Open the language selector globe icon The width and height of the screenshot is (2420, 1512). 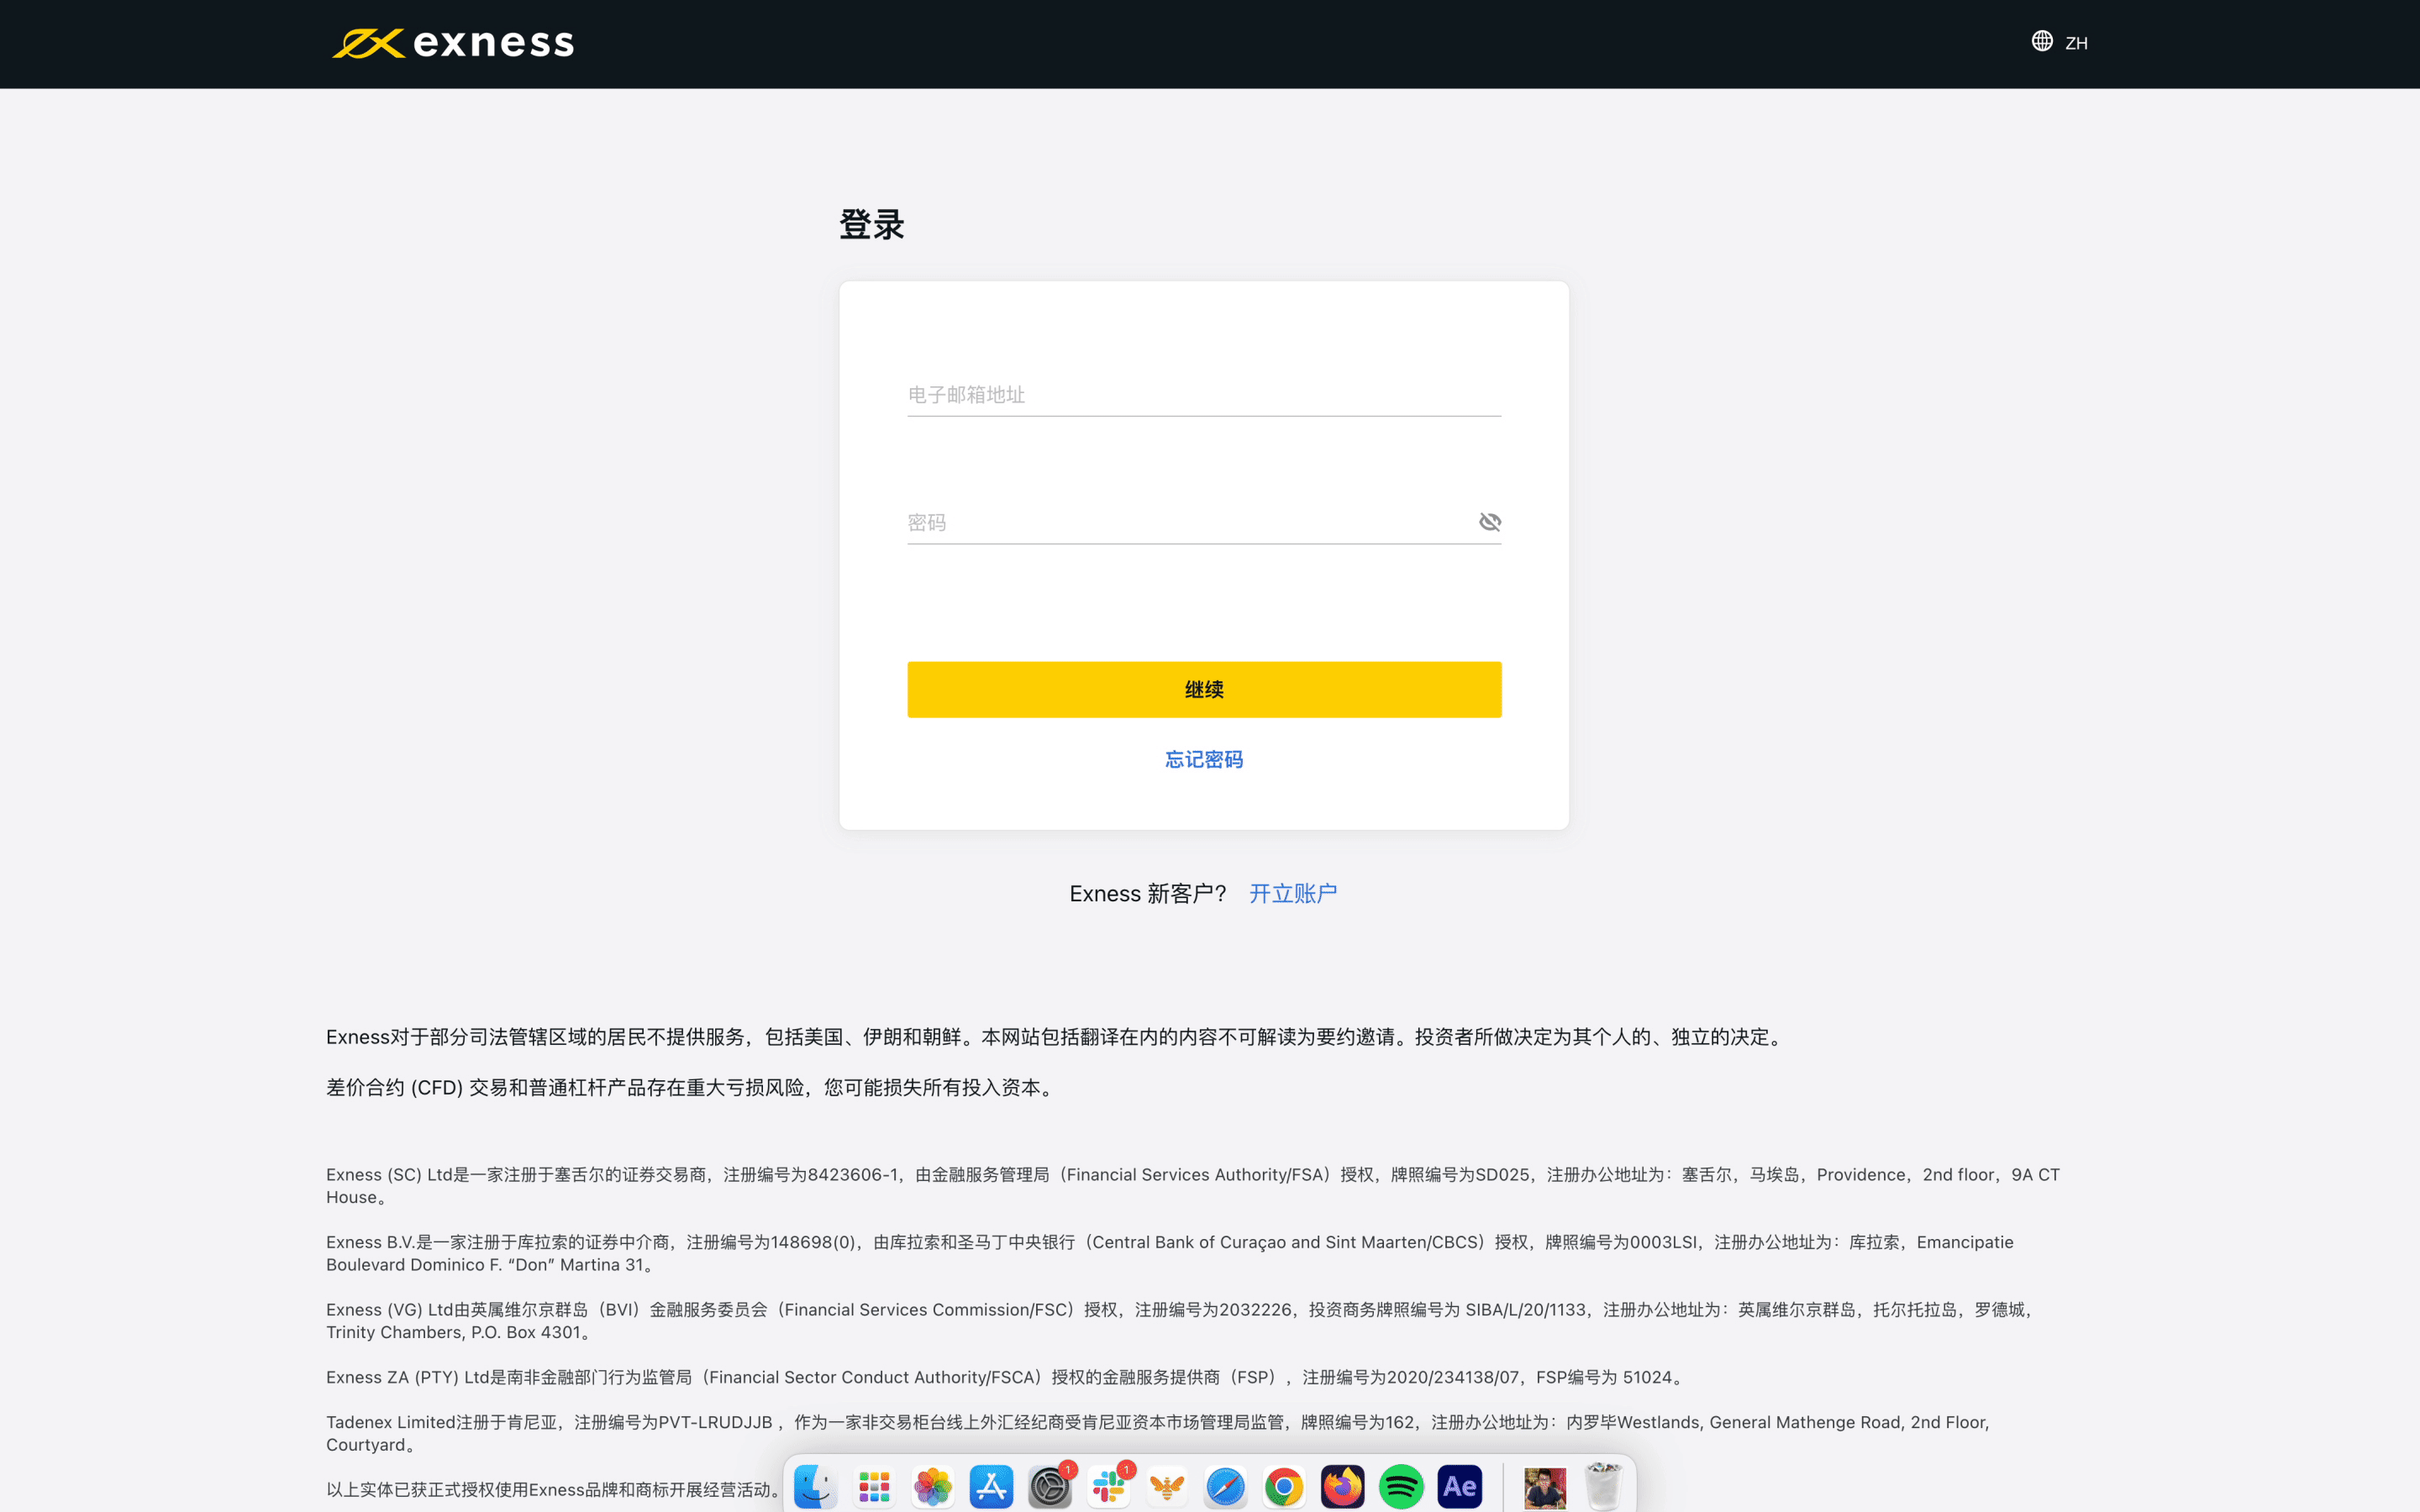[2042, 41]
